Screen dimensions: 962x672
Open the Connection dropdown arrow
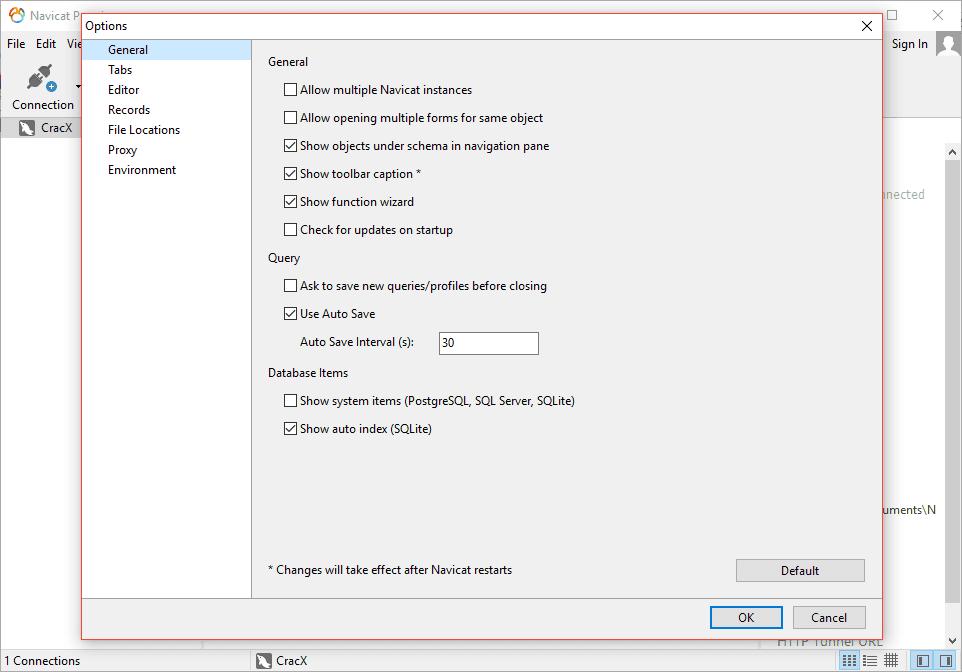77,85
